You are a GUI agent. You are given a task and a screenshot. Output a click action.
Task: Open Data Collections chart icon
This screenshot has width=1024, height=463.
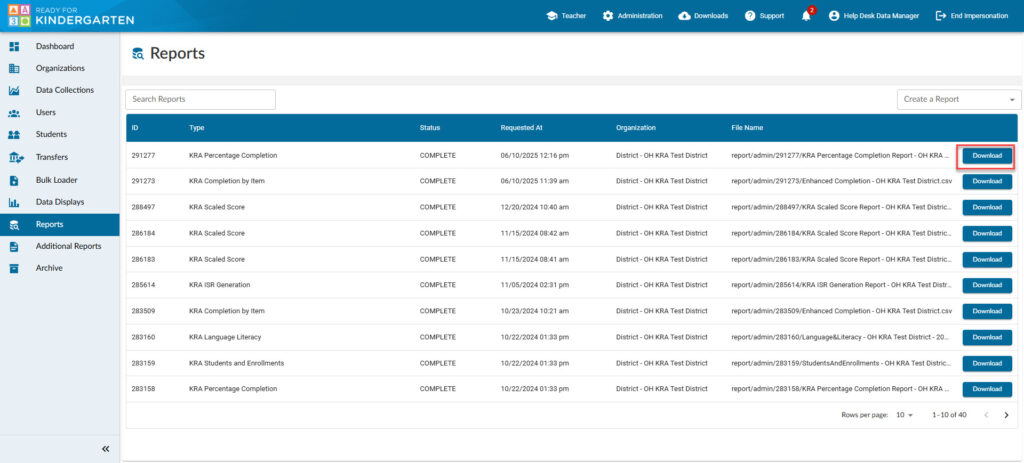(14, 91)
